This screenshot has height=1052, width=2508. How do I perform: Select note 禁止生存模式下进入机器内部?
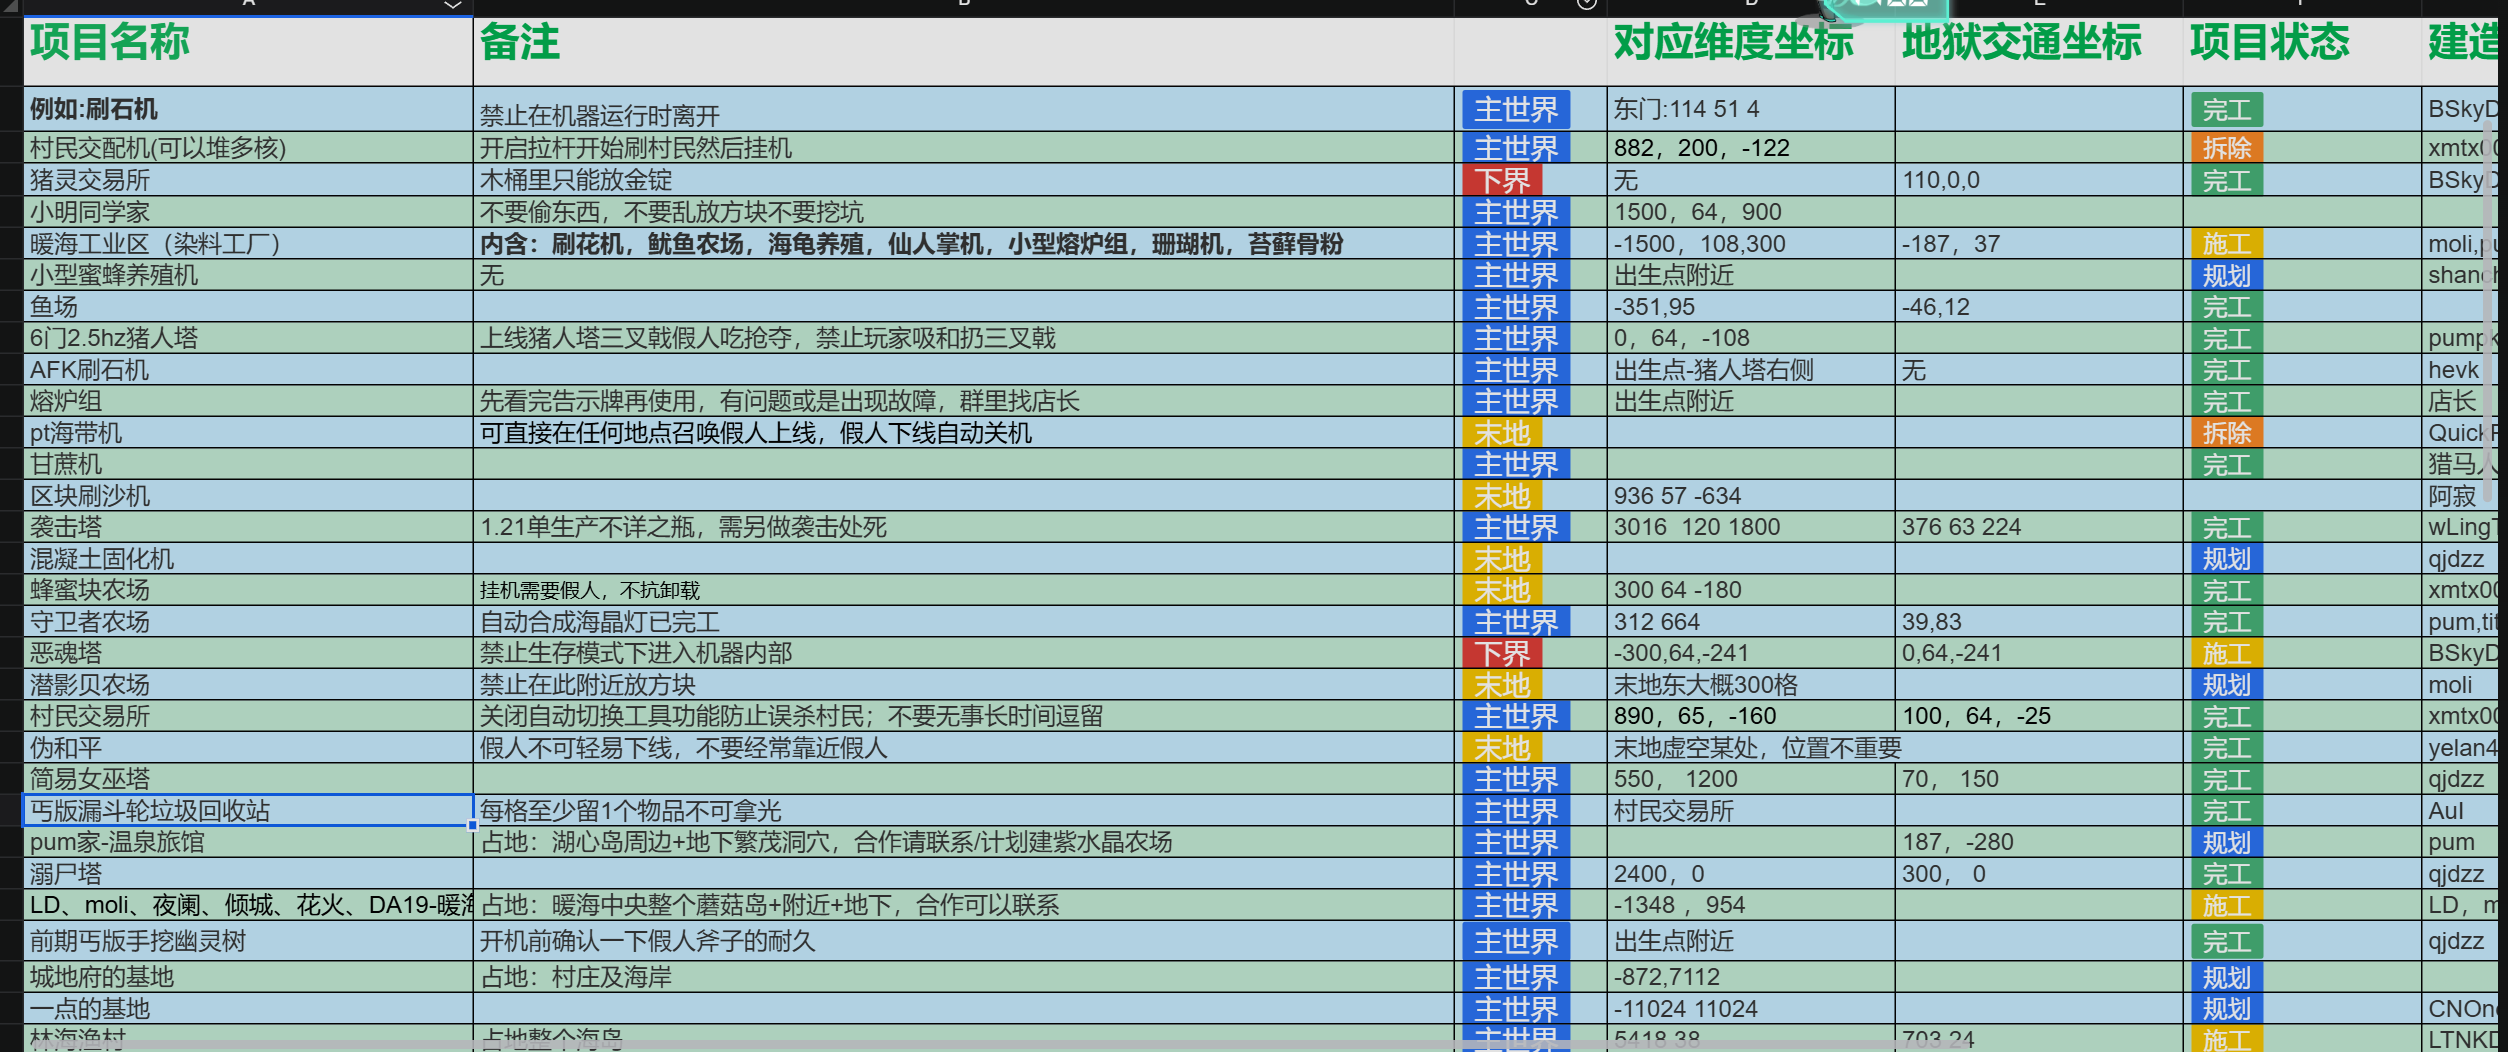click(963, 653)
